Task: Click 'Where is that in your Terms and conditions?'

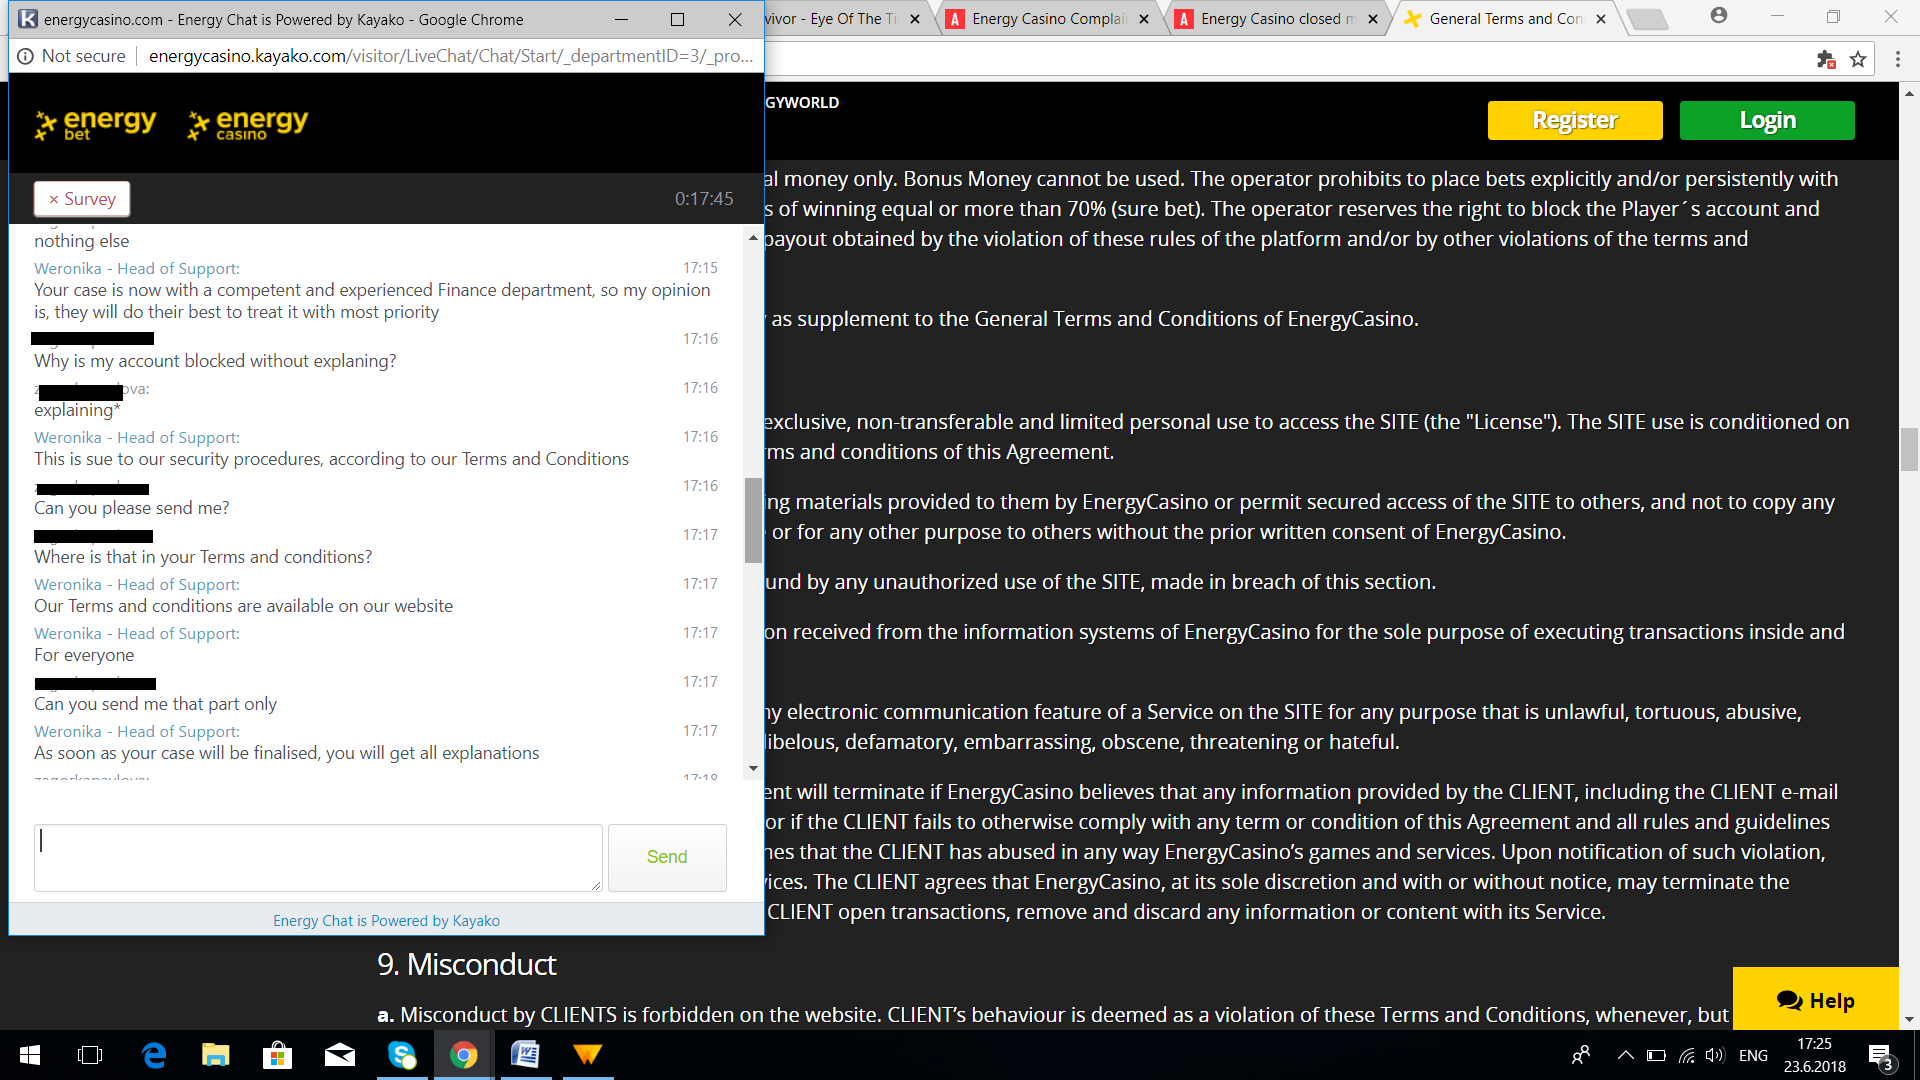Action: pyautogui.click(x=203, y=557)
